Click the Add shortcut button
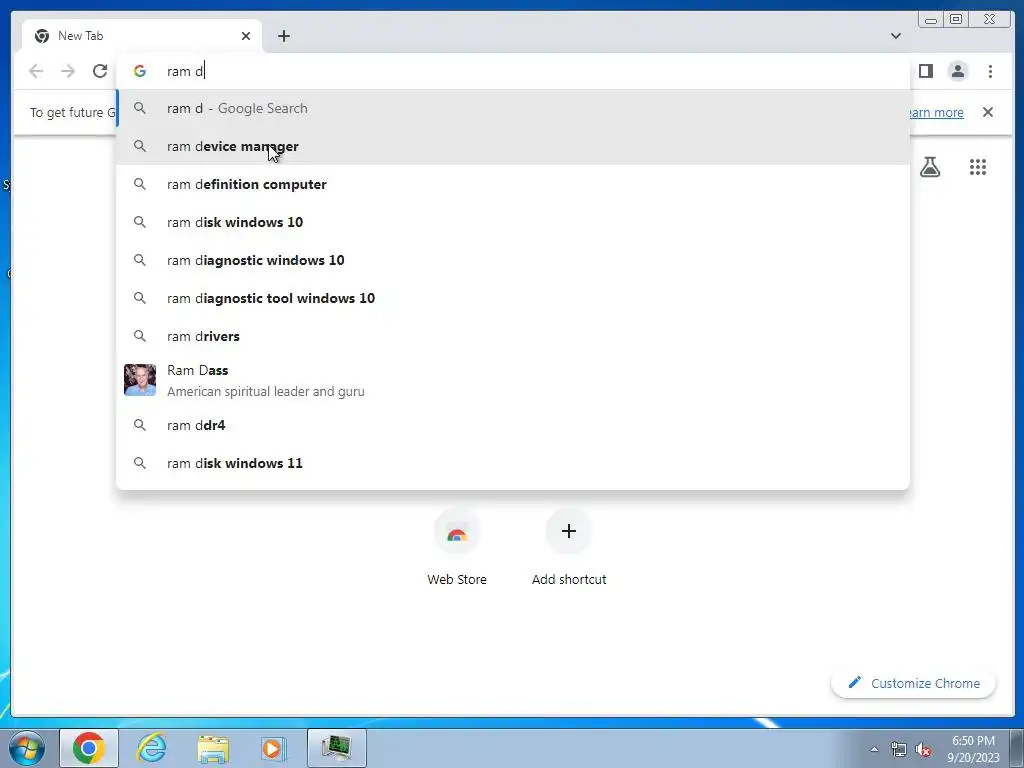The image size is (1024, 768). point(569,548)
